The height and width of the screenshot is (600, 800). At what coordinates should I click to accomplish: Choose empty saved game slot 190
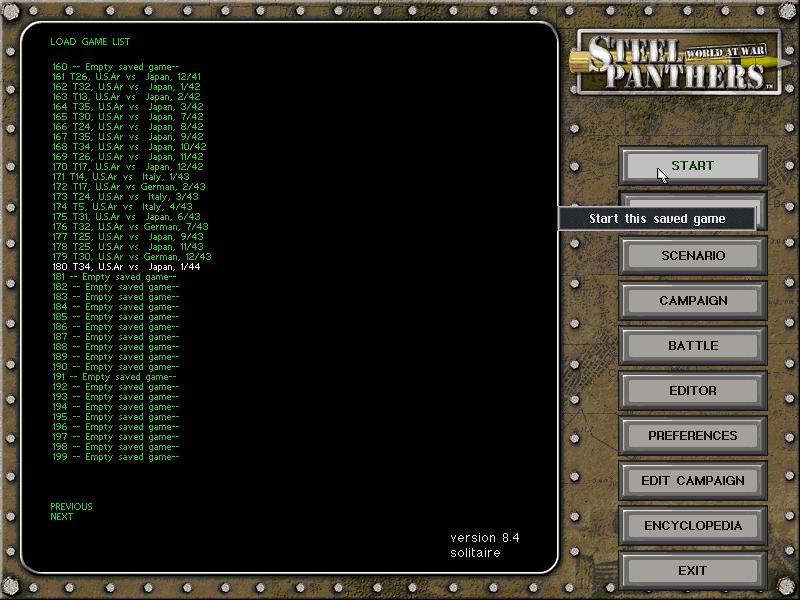pos(116,367)
